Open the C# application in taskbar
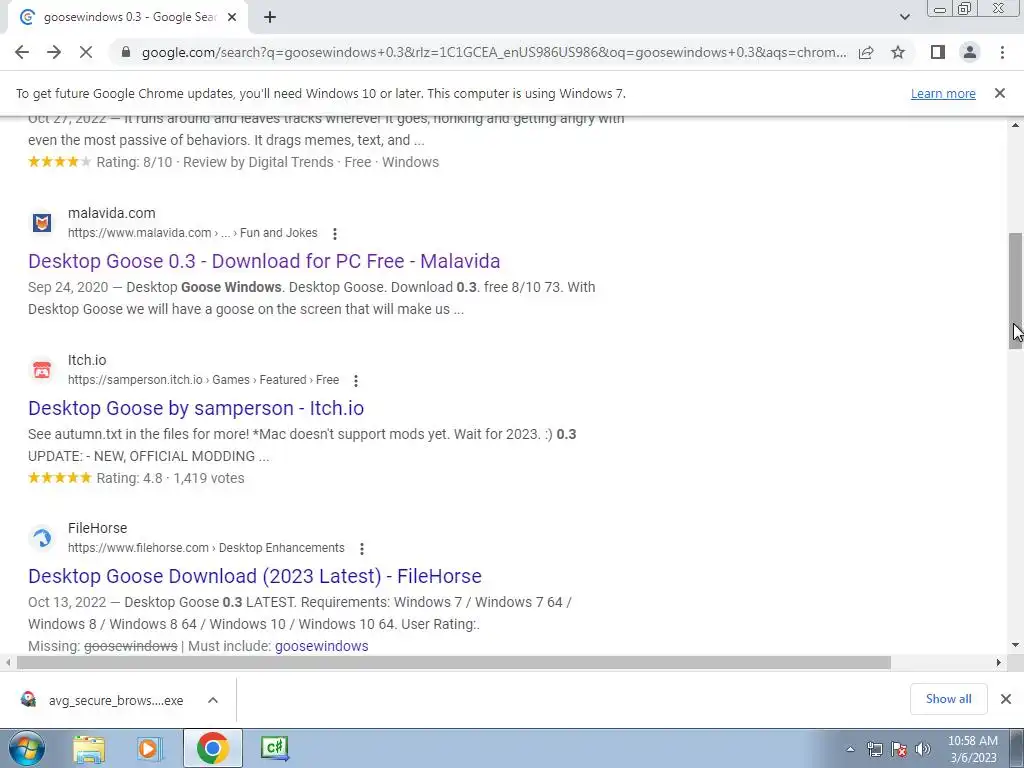 click(274, 748)
